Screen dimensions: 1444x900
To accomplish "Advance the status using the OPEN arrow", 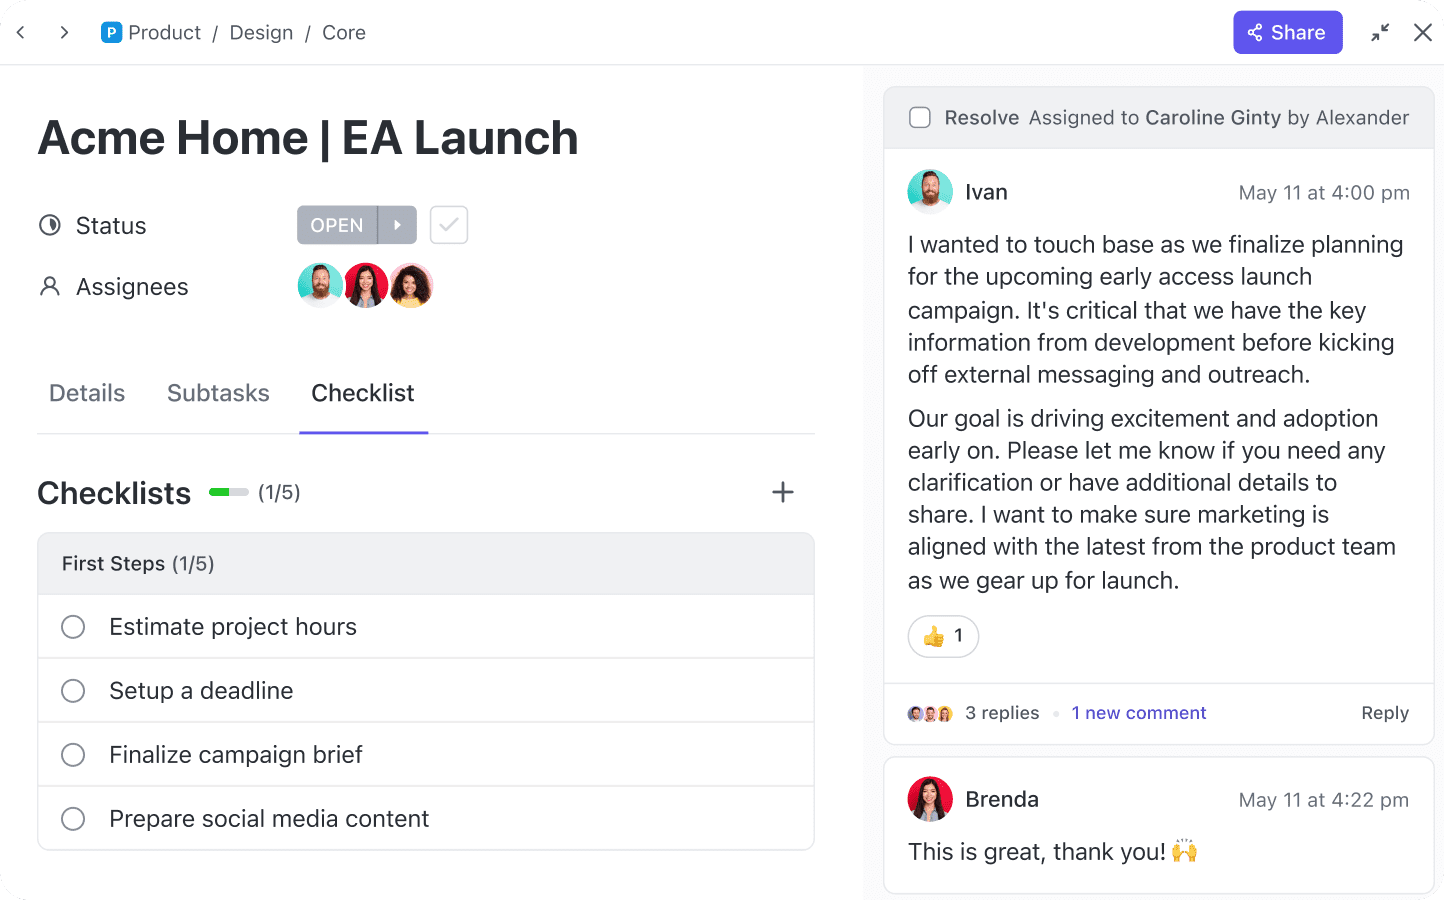I will [x=396, y=225].
